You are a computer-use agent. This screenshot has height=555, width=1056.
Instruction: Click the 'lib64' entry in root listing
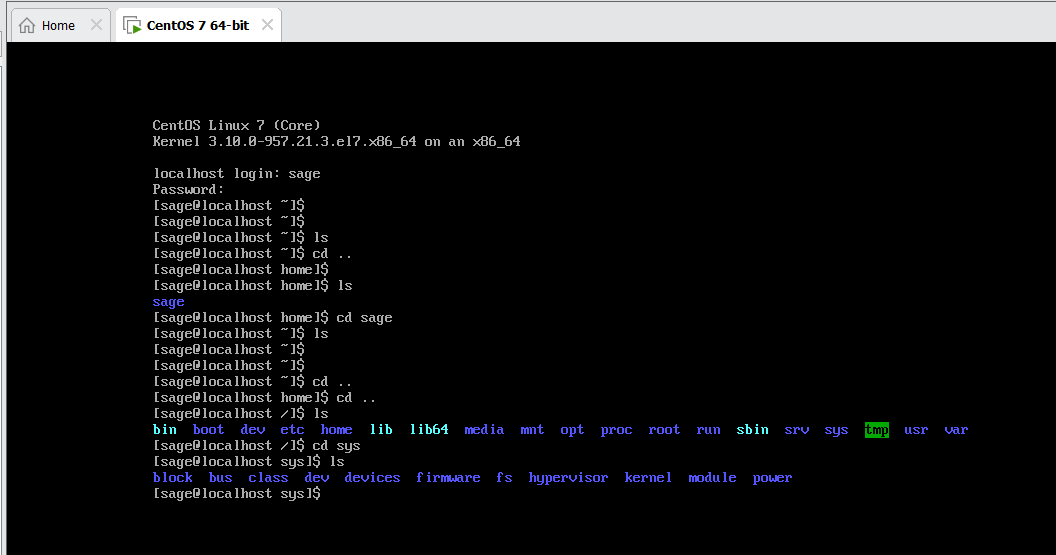pos(429,430)
